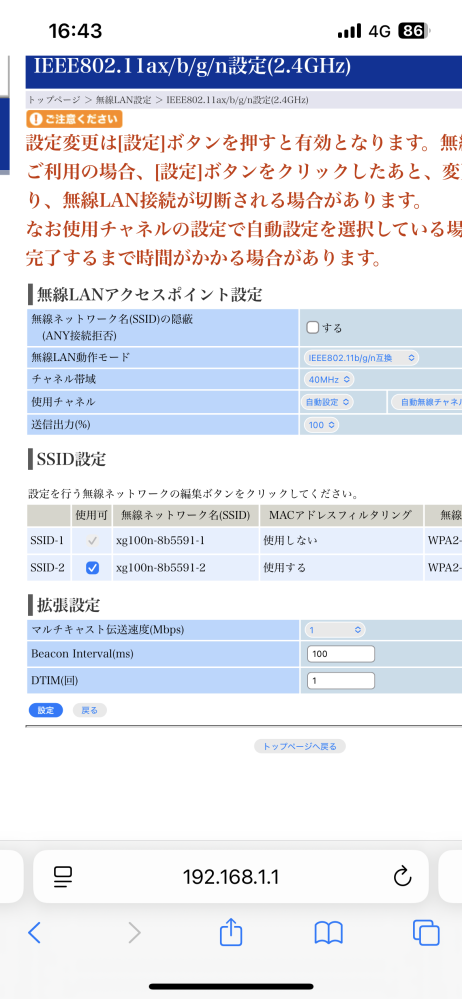Tap the Safari forward arrow
This screenshot has width=462, height=999.
coord(134,933)
